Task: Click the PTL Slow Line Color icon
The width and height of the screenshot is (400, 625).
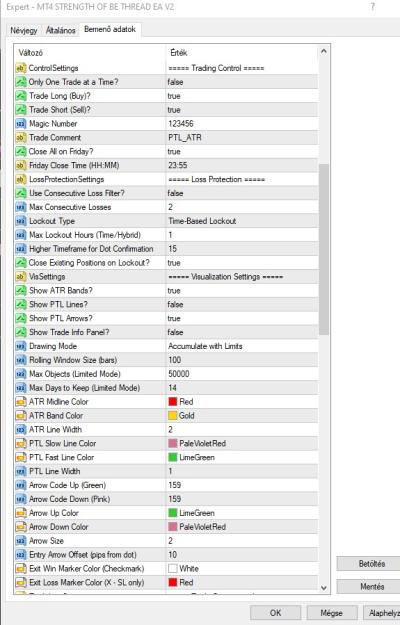Action: pyautogui.click(x=21, y=443)
